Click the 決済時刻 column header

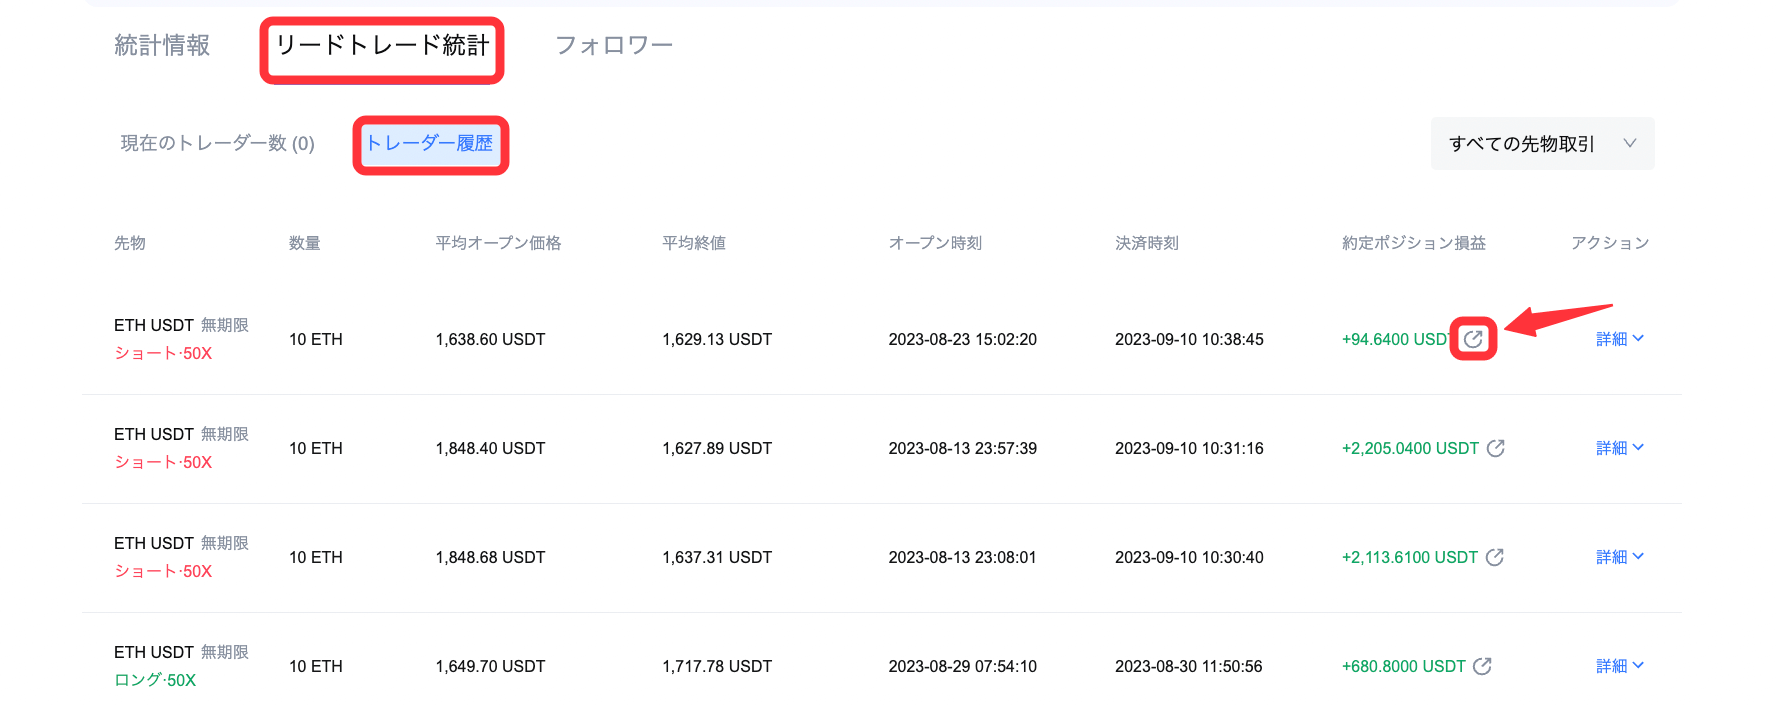[x=1146, y=243]
